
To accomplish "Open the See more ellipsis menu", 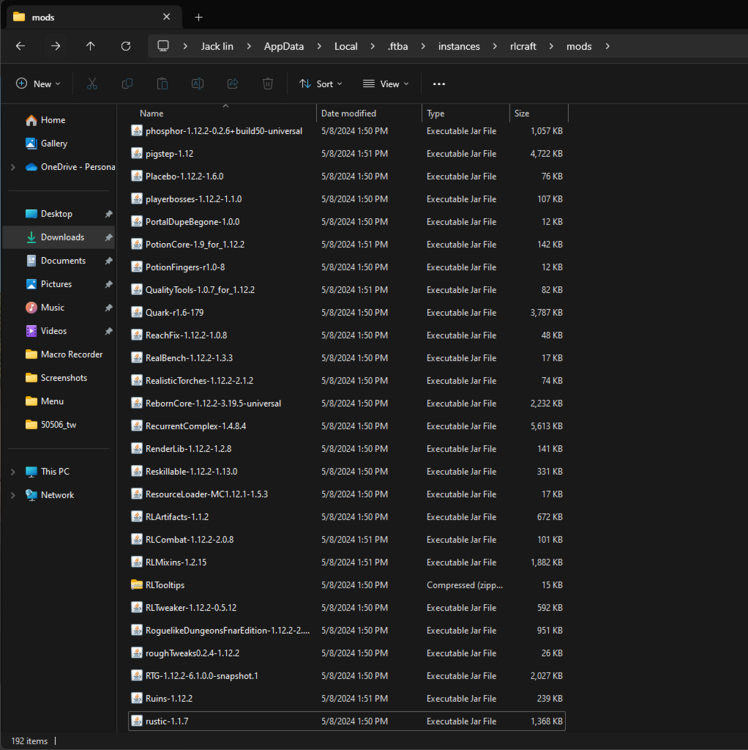I will (x=439, y=84).
